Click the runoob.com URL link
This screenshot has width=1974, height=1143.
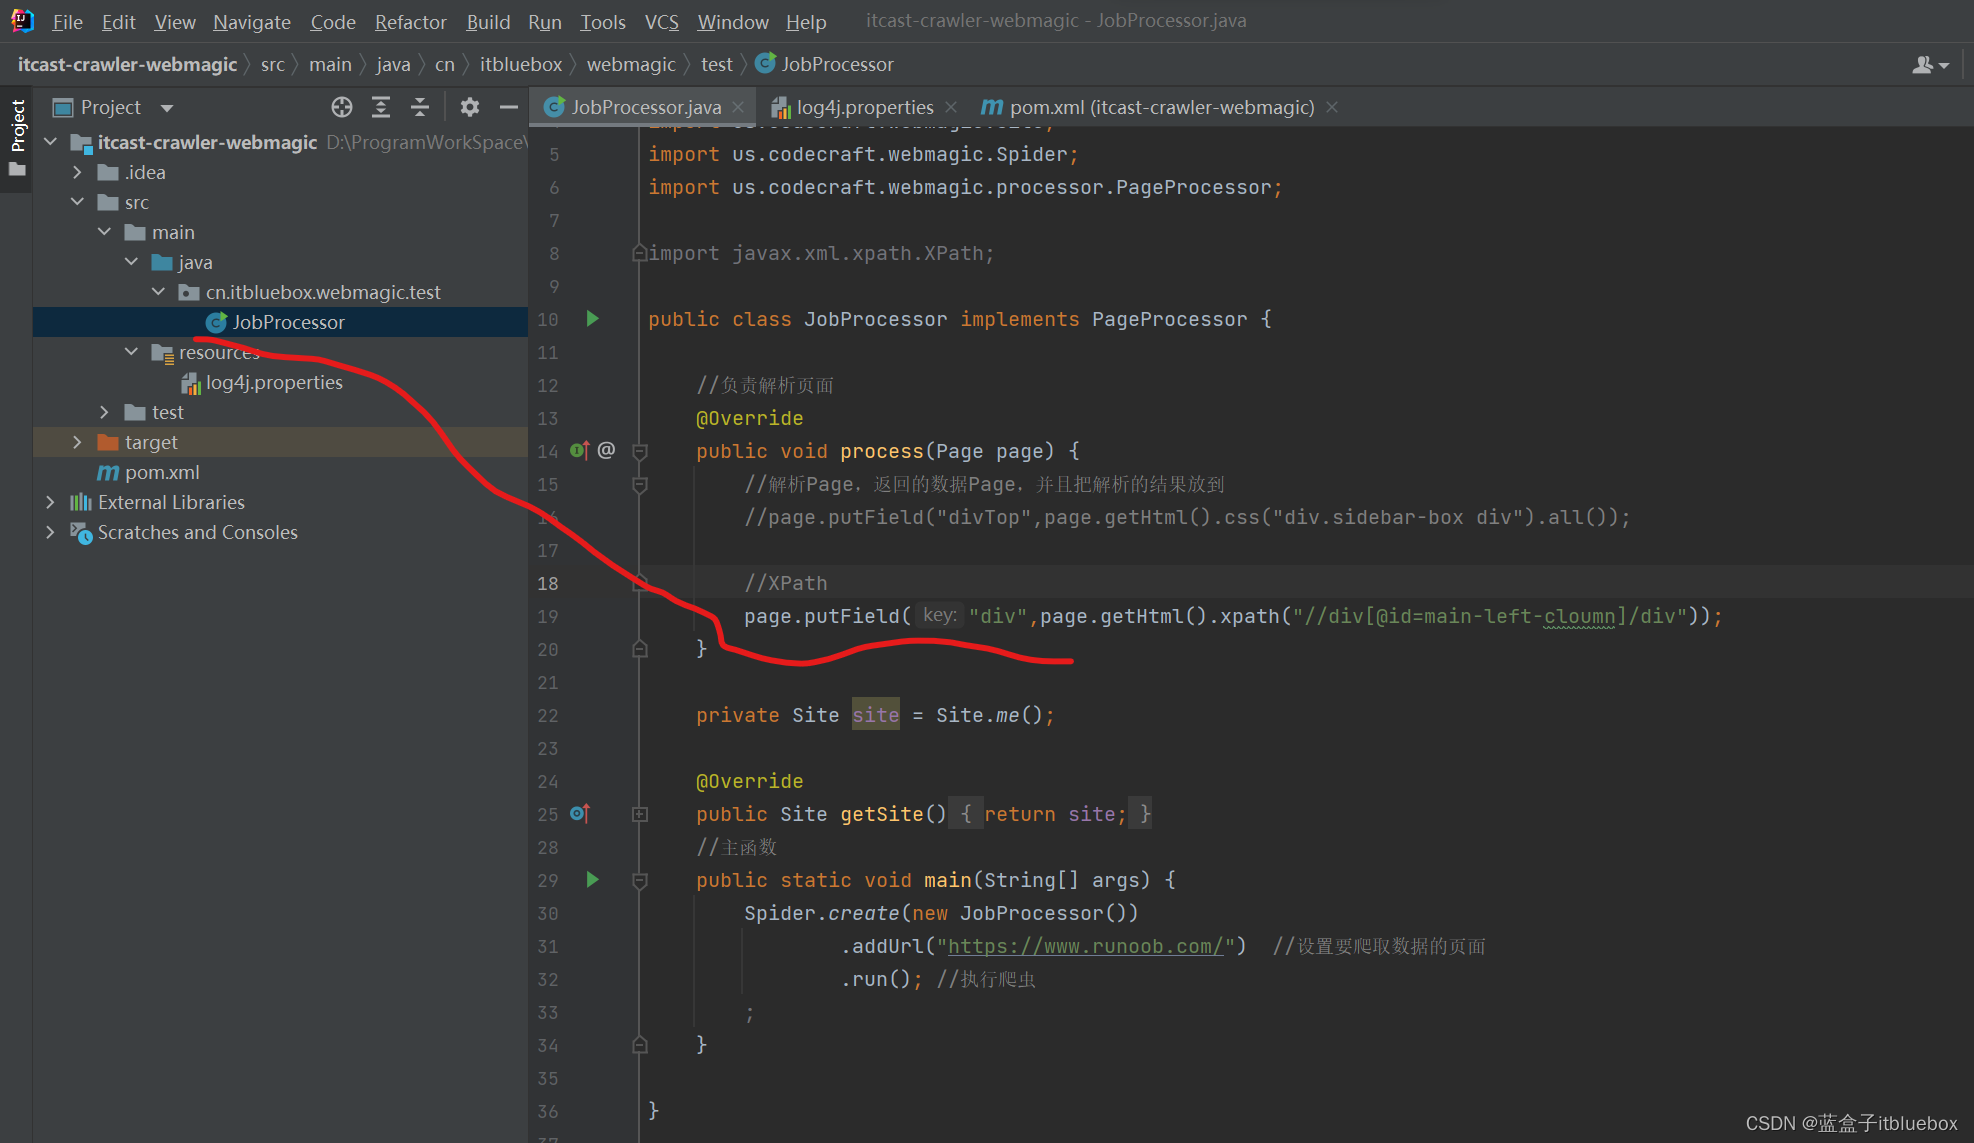pyautogui.click(x=1085, y=946)
